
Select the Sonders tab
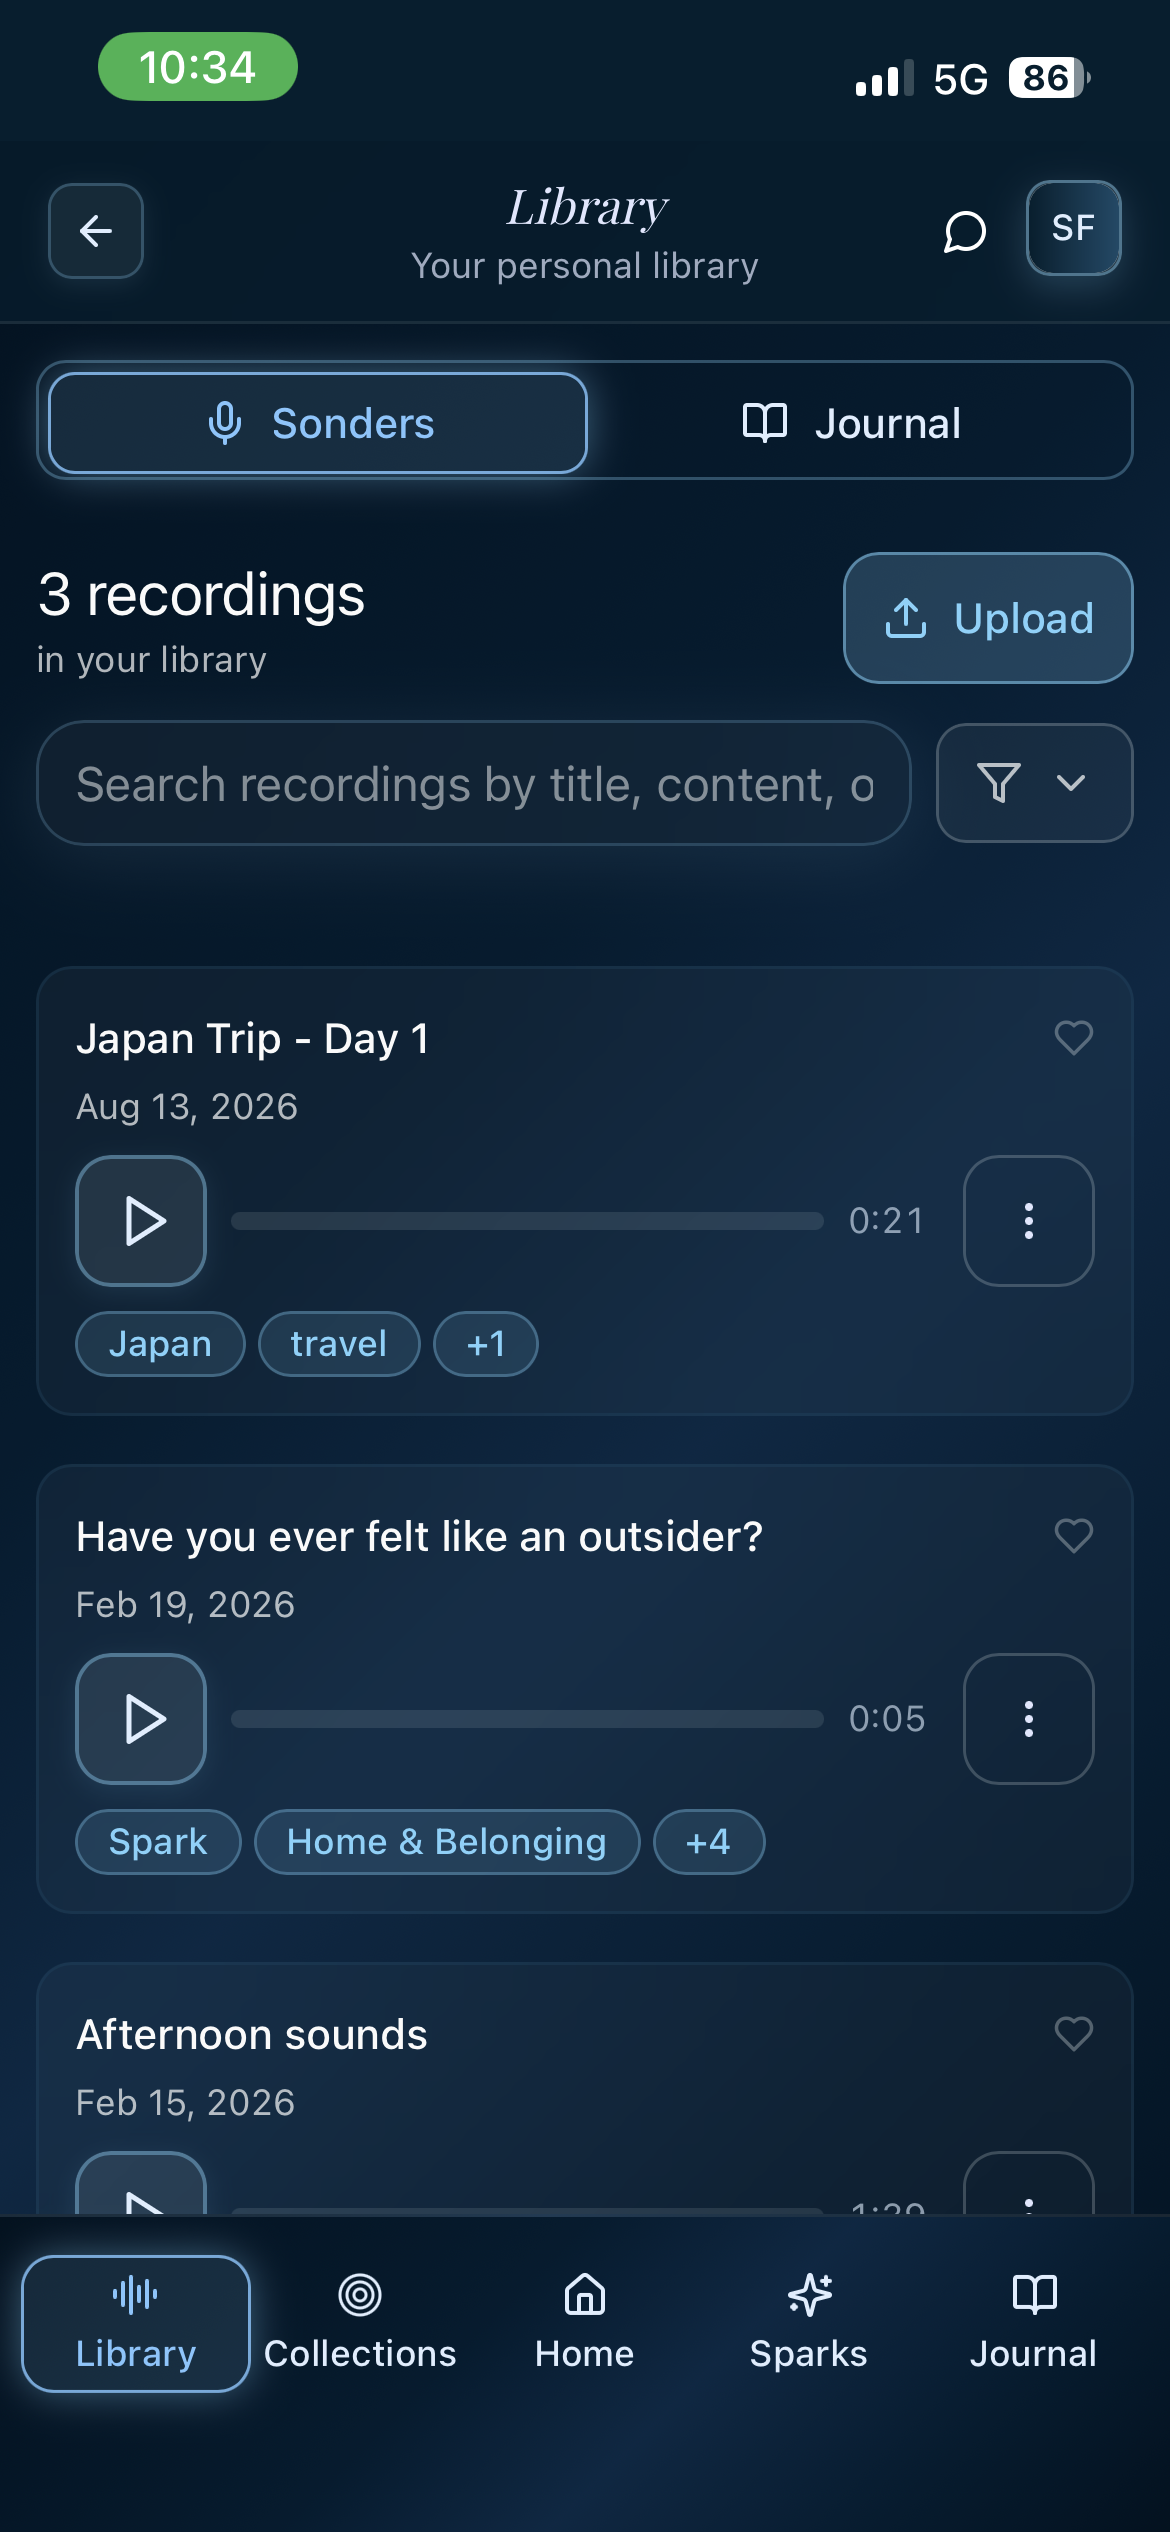click(318, 423)
